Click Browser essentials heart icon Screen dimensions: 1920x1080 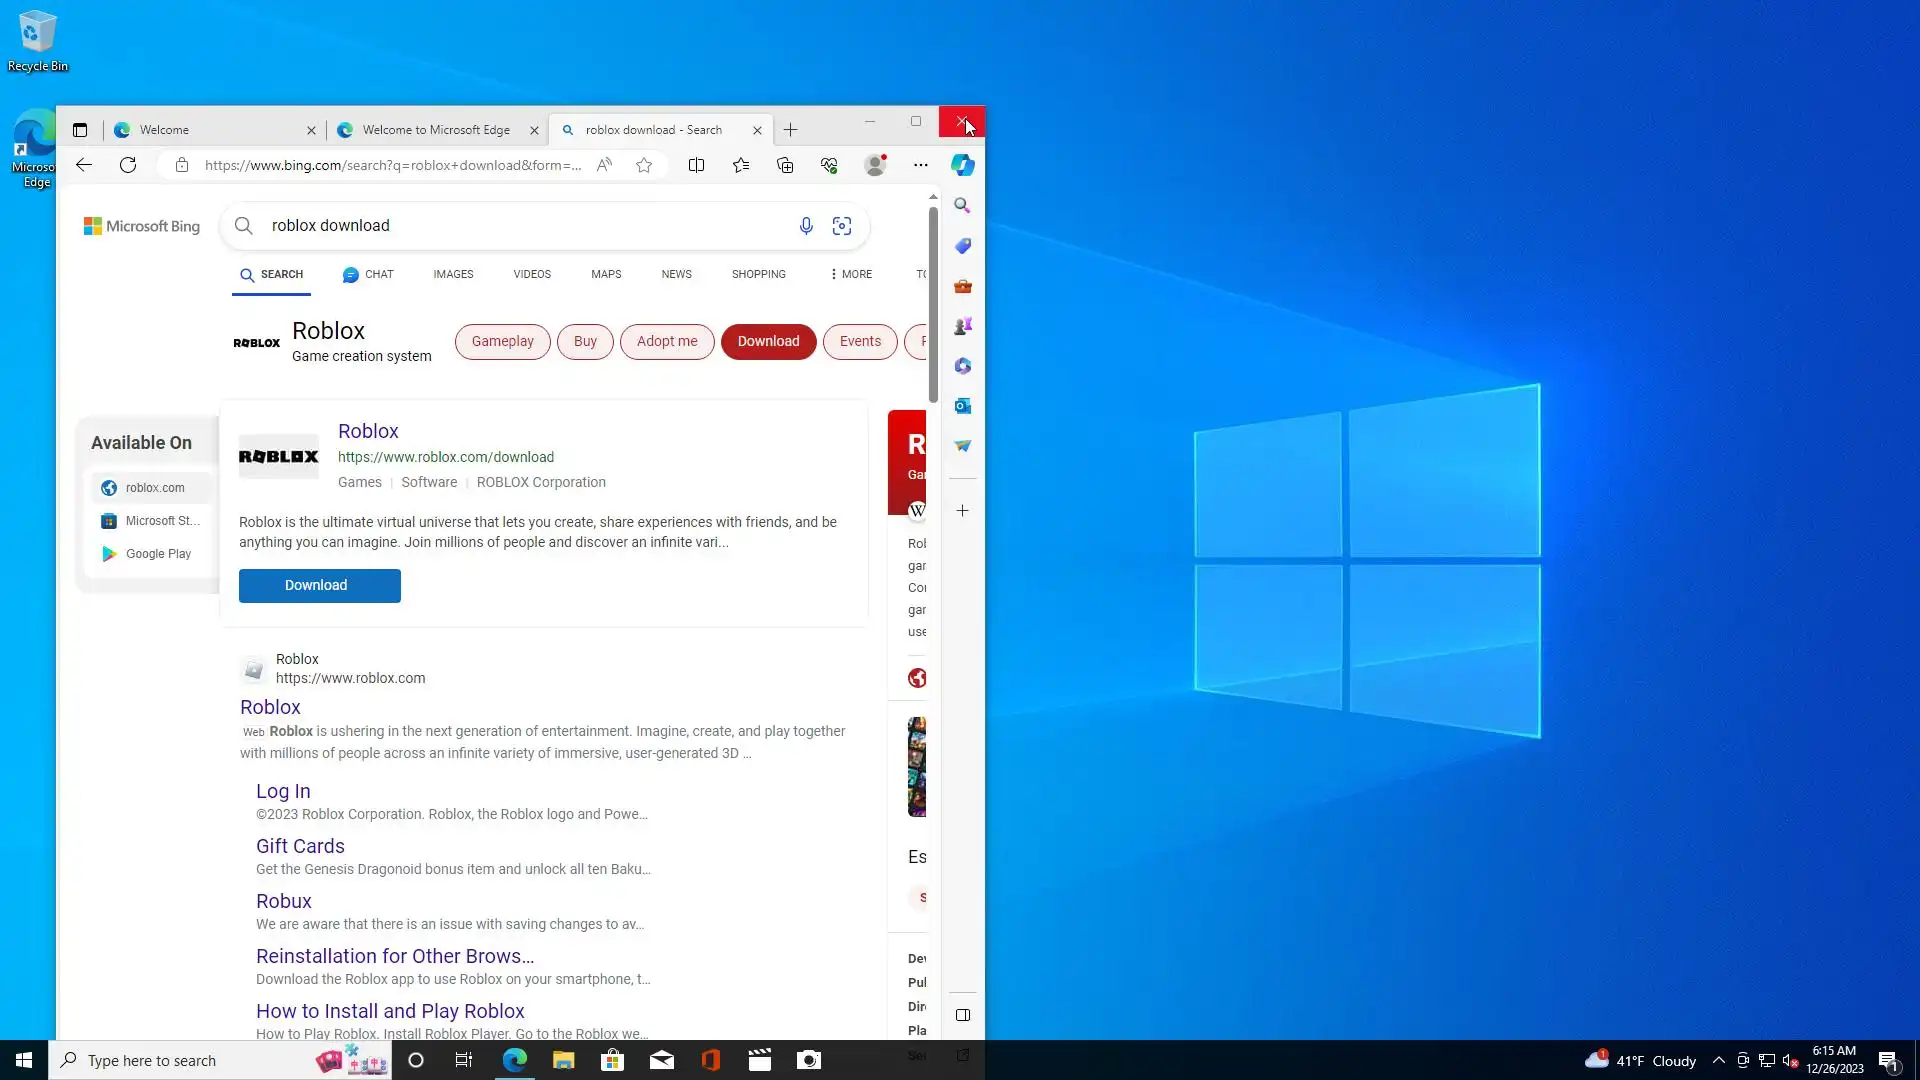coord(829,165)
